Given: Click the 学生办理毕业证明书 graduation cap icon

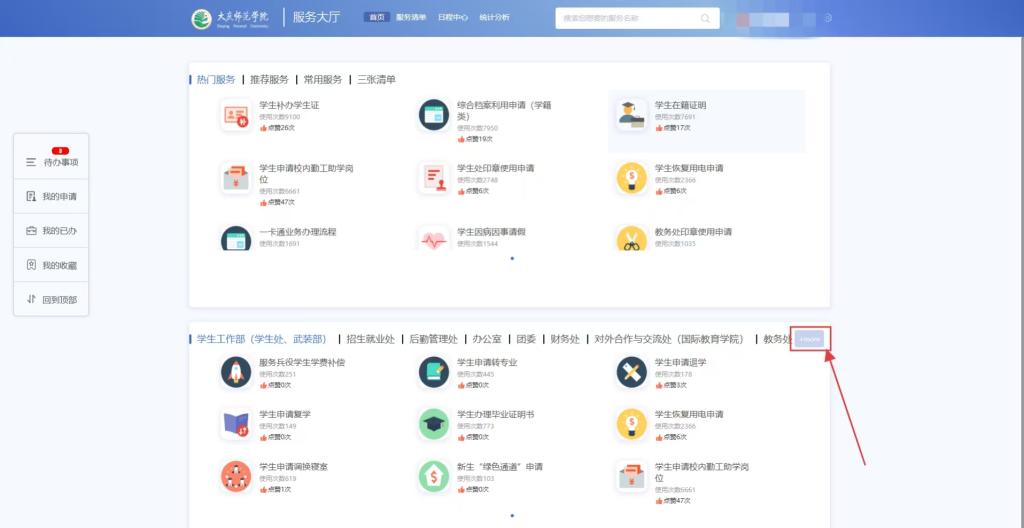Looking at the screenshot, I should coord(433,424).
